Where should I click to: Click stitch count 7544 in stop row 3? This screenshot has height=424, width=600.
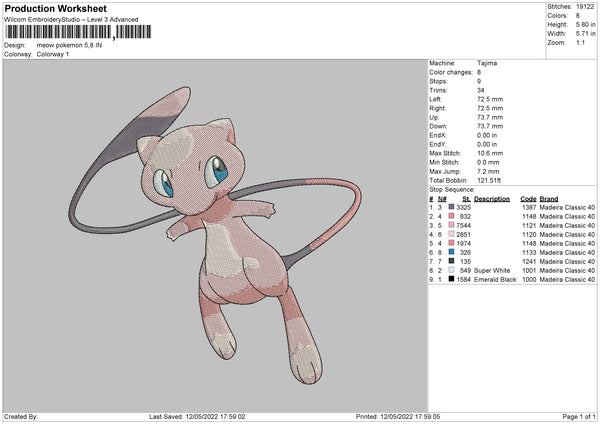(464, 225)
